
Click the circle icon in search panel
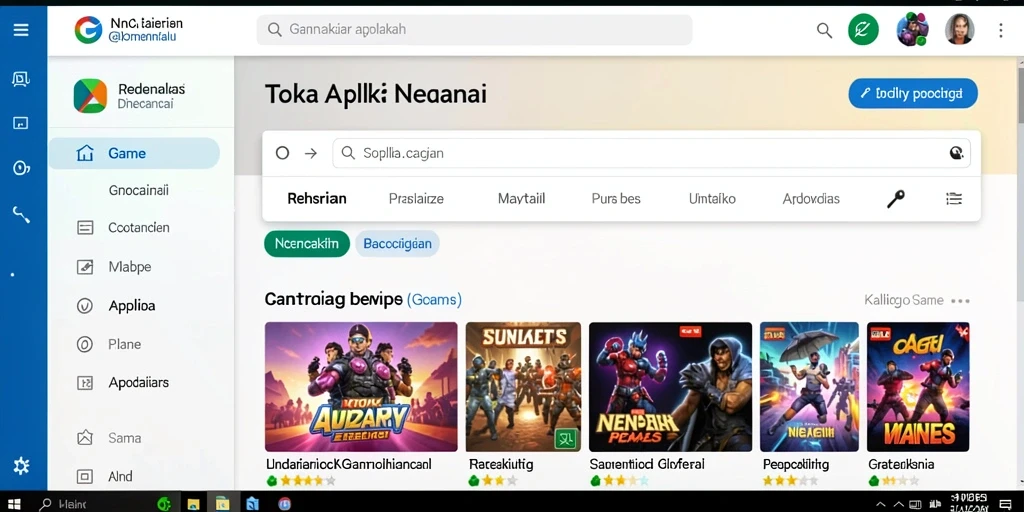[x=282, y=153]
